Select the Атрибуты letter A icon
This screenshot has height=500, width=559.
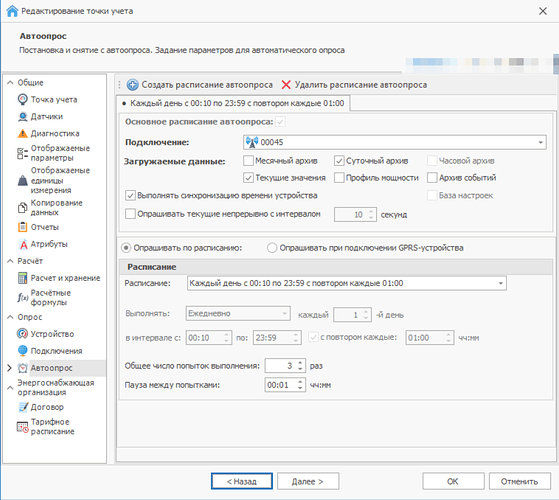[23, 244]
